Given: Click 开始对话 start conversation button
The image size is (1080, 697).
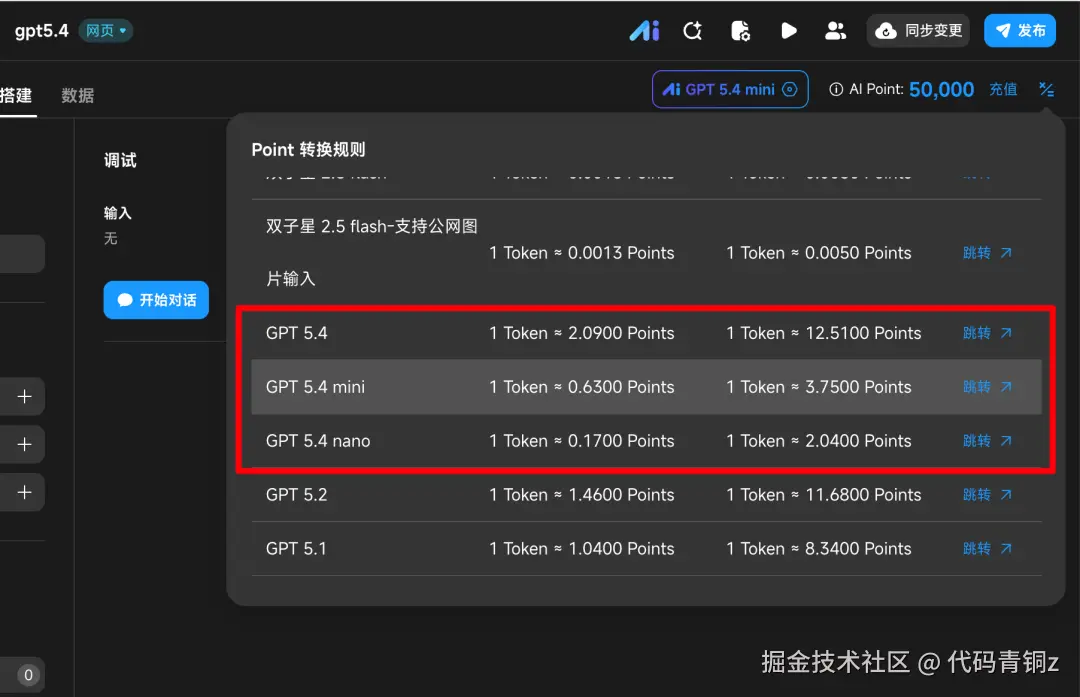Looking at the screenshot, I should click(156, 300).
